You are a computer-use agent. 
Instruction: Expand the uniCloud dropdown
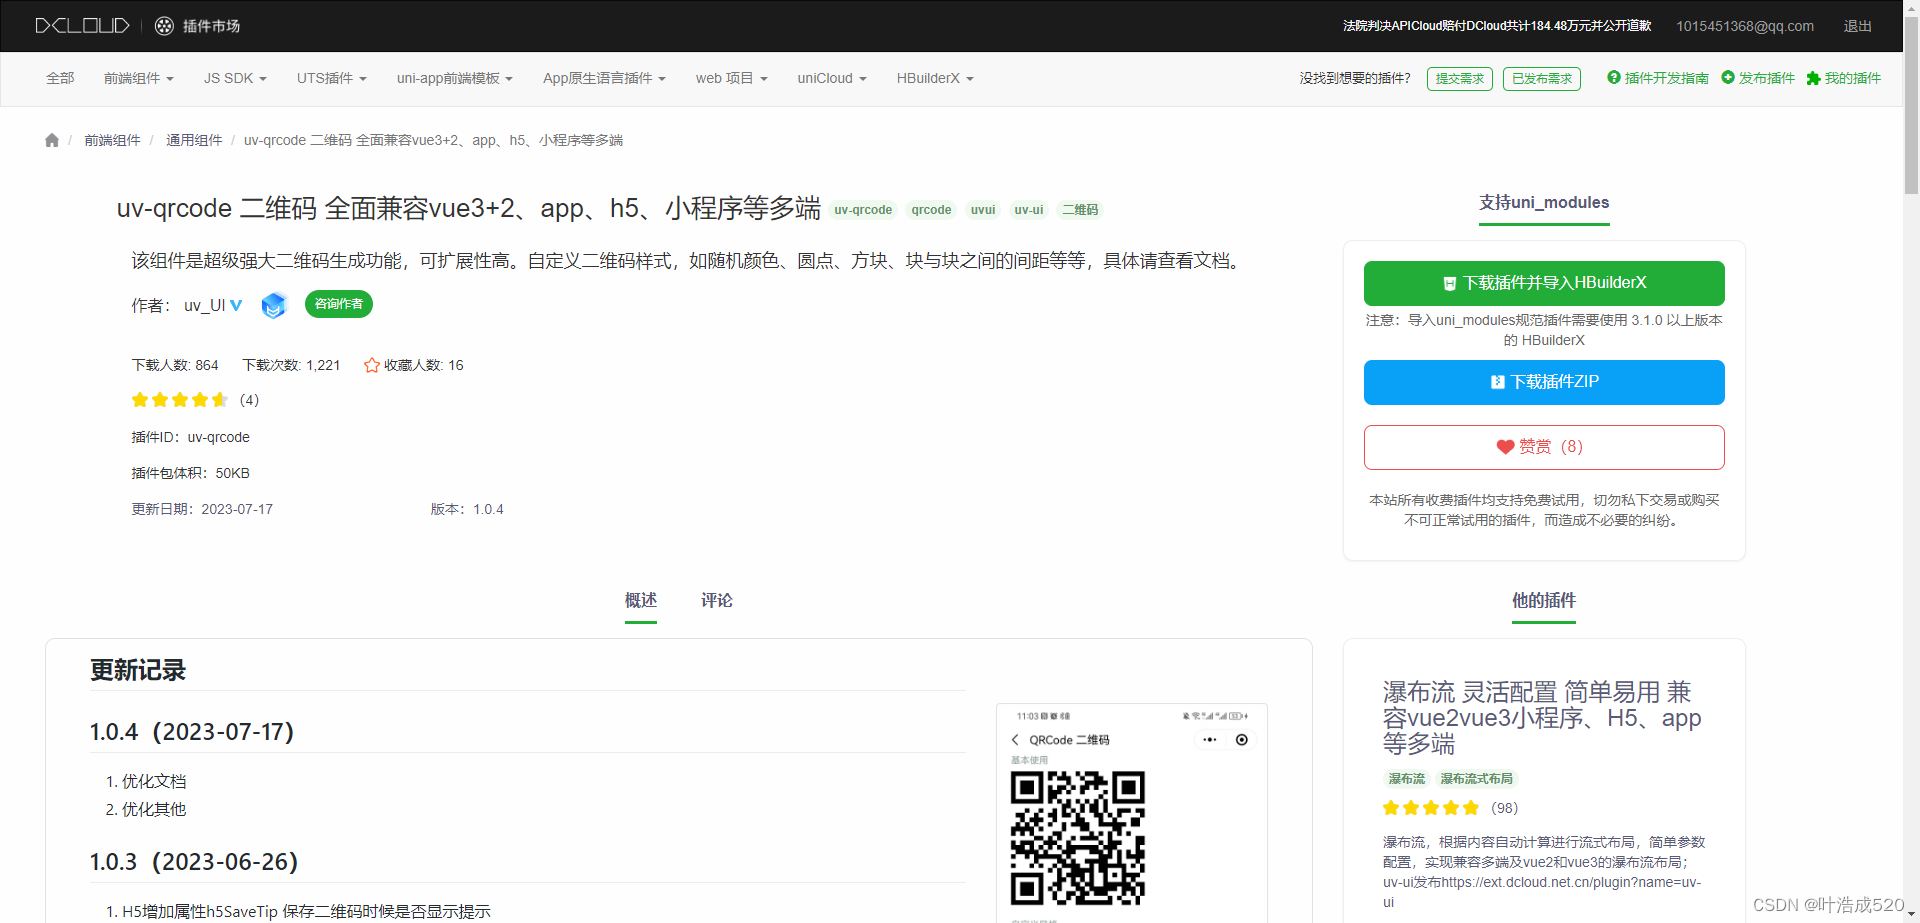[x=831, y=78]
